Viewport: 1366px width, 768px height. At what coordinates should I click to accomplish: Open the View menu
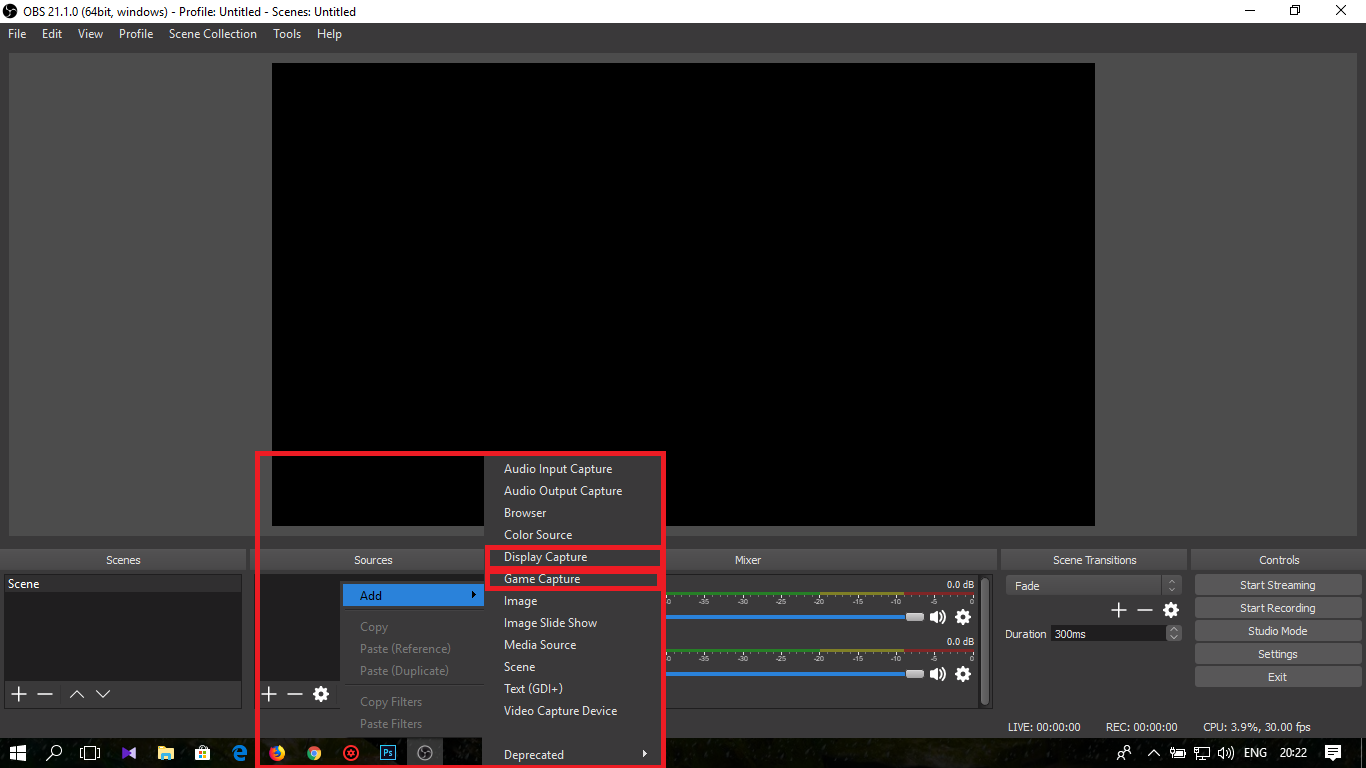click(90, 34)
